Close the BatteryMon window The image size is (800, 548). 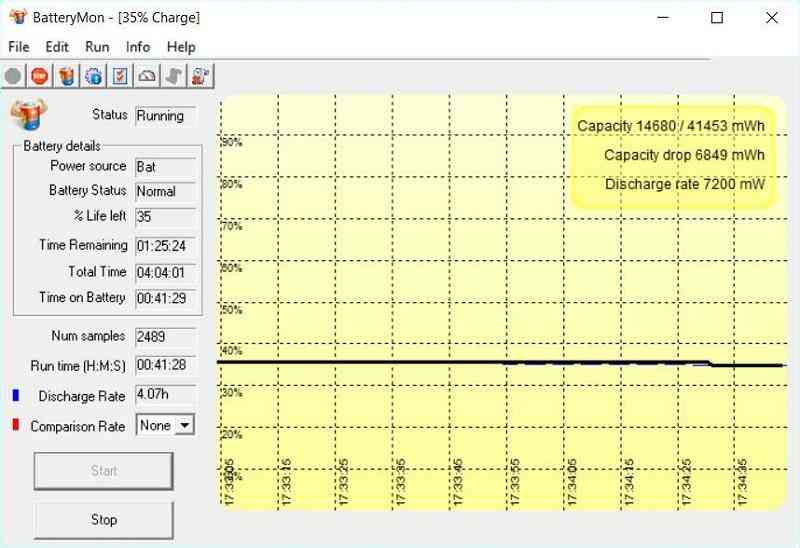(x=771, y=18)
